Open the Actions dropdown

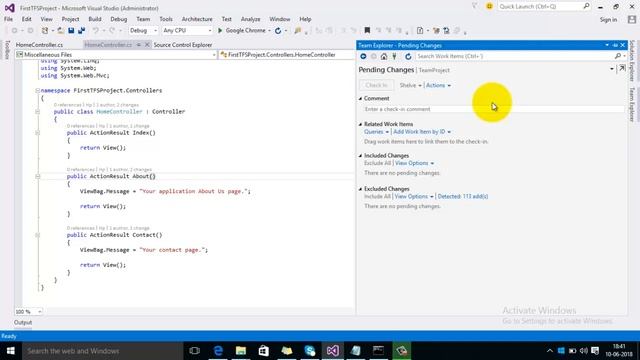click(x=438, y=85)
